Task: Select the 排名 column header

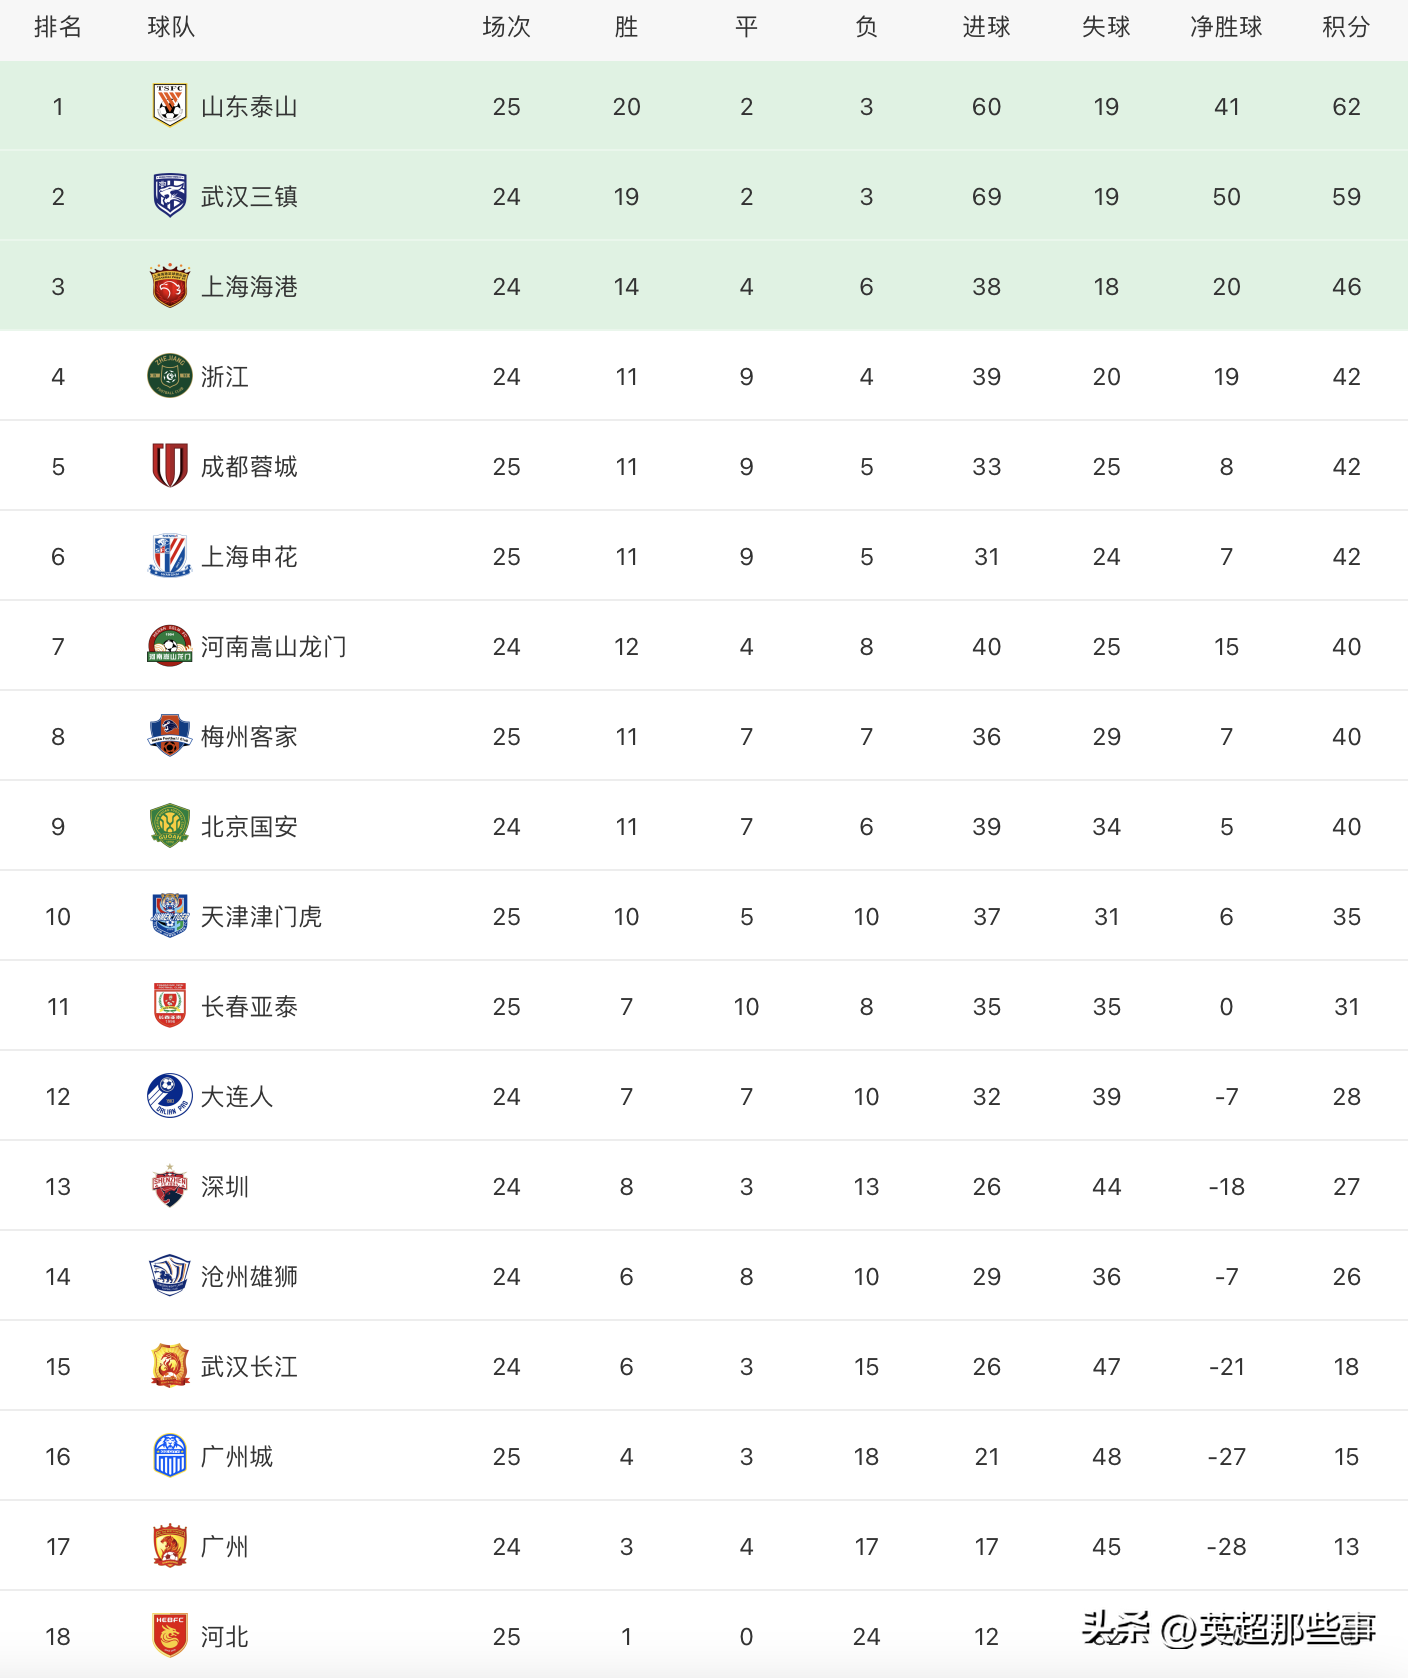Action: (x=58, y=27)
